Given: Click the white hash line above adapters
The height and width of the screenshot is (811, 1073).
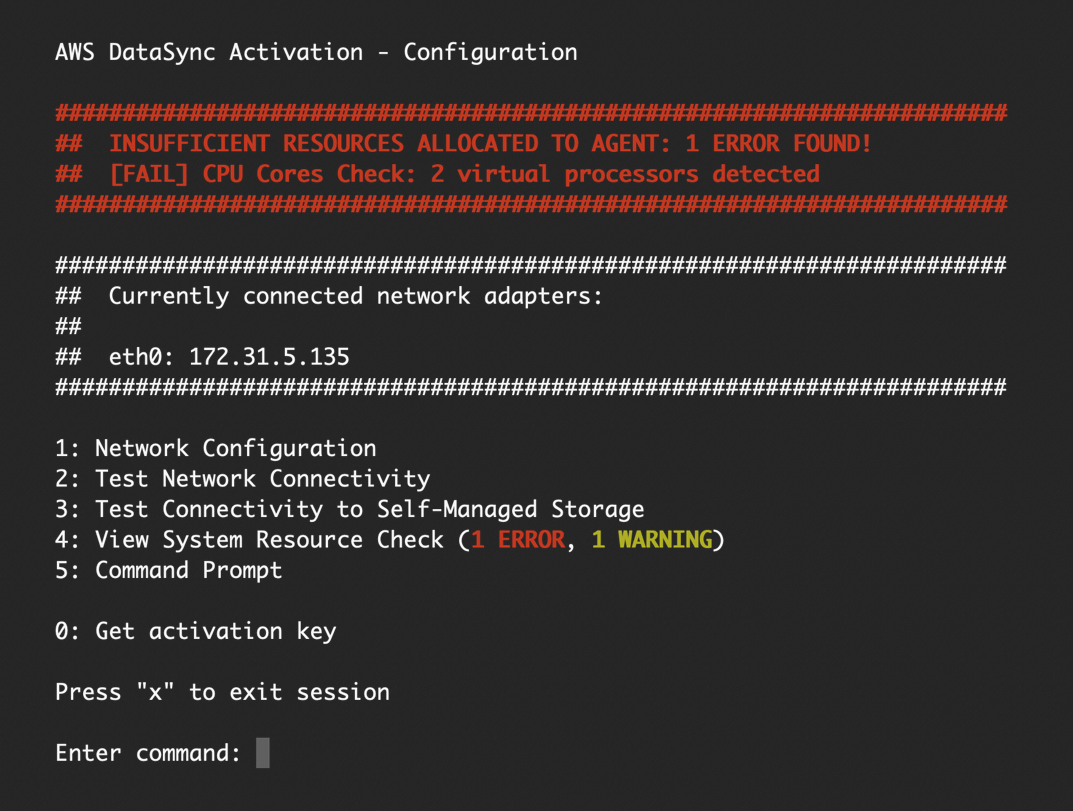Looking at the screenshot, I should 531,266.
